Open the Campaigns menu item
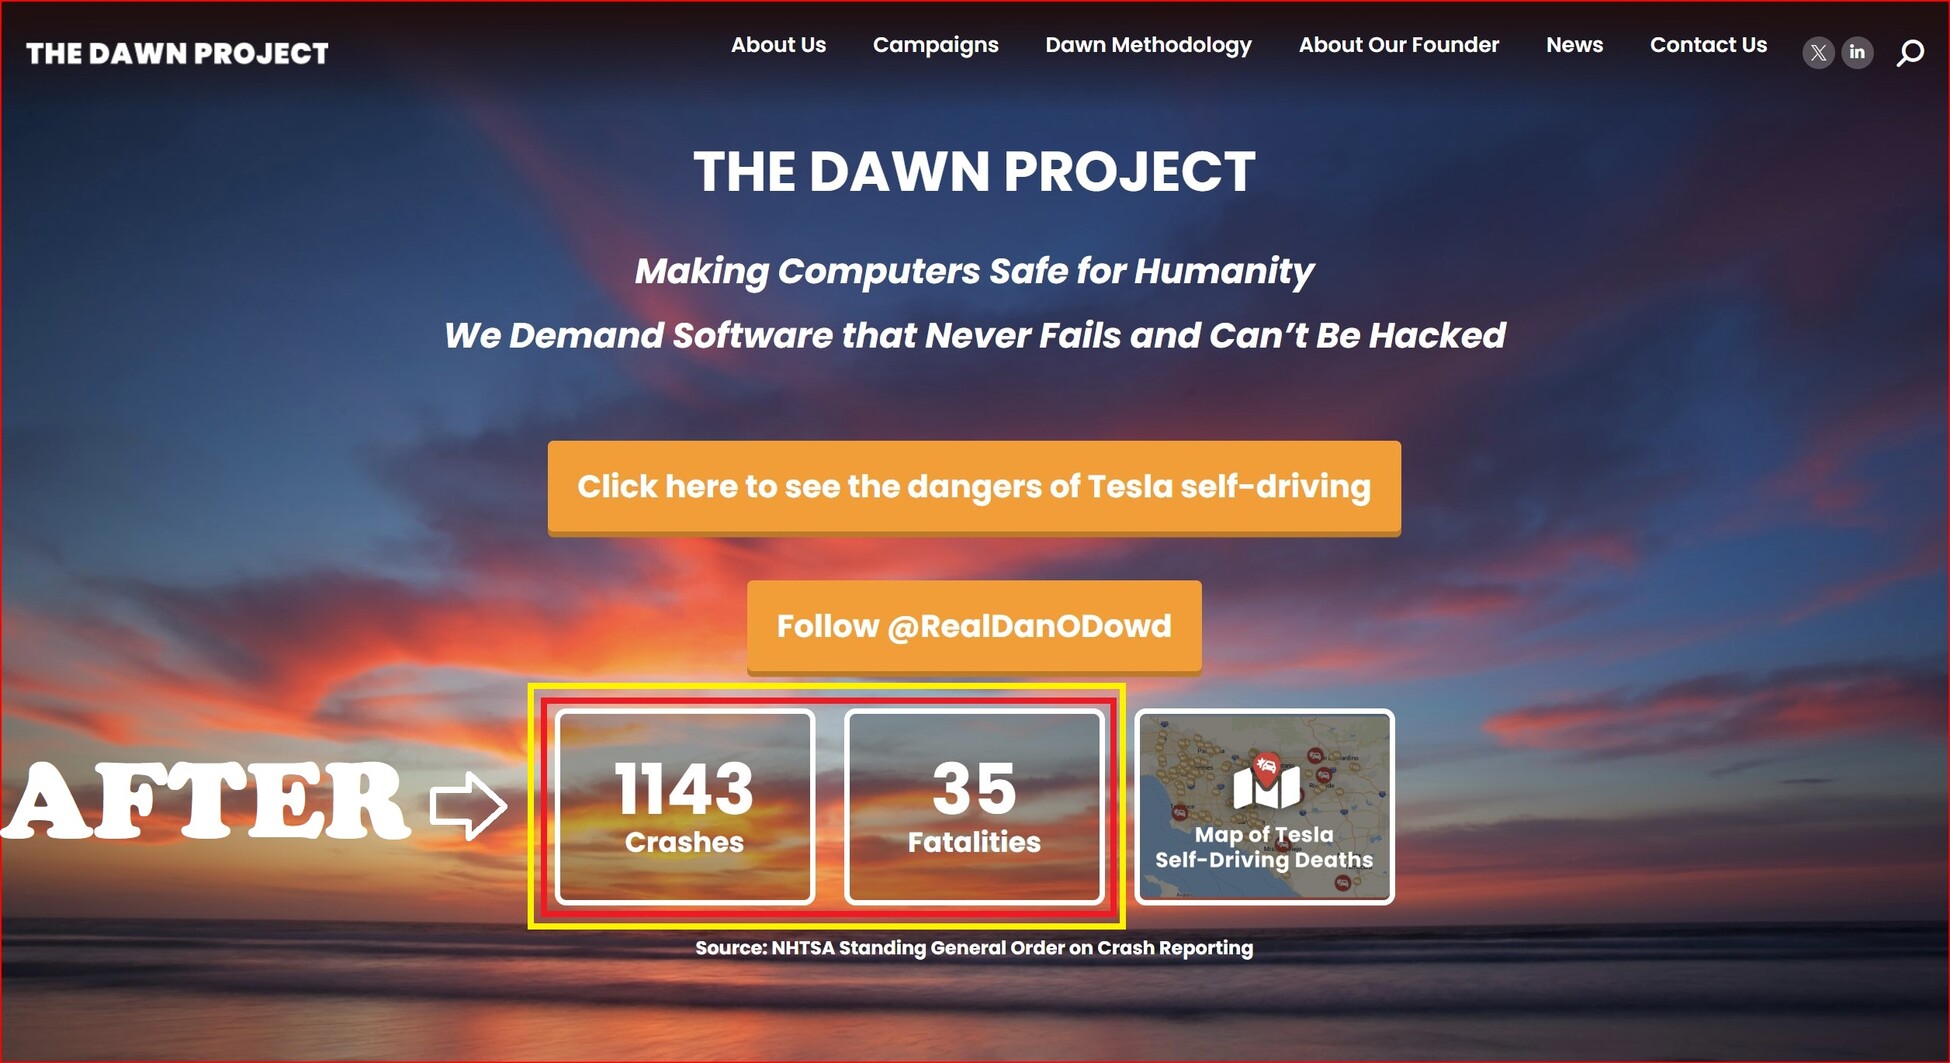The height and width of the screenshot is (1063, 1950). [935, 46]
